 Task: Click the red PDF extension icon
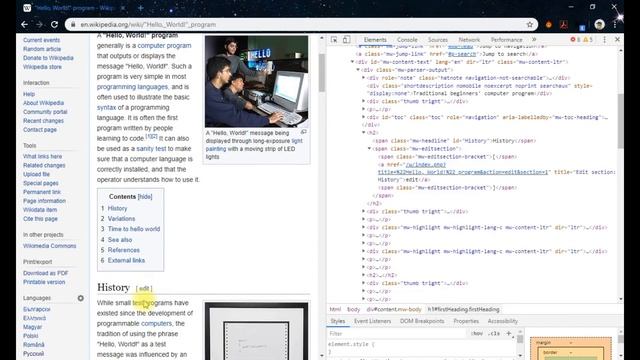(x=564, y=24)
